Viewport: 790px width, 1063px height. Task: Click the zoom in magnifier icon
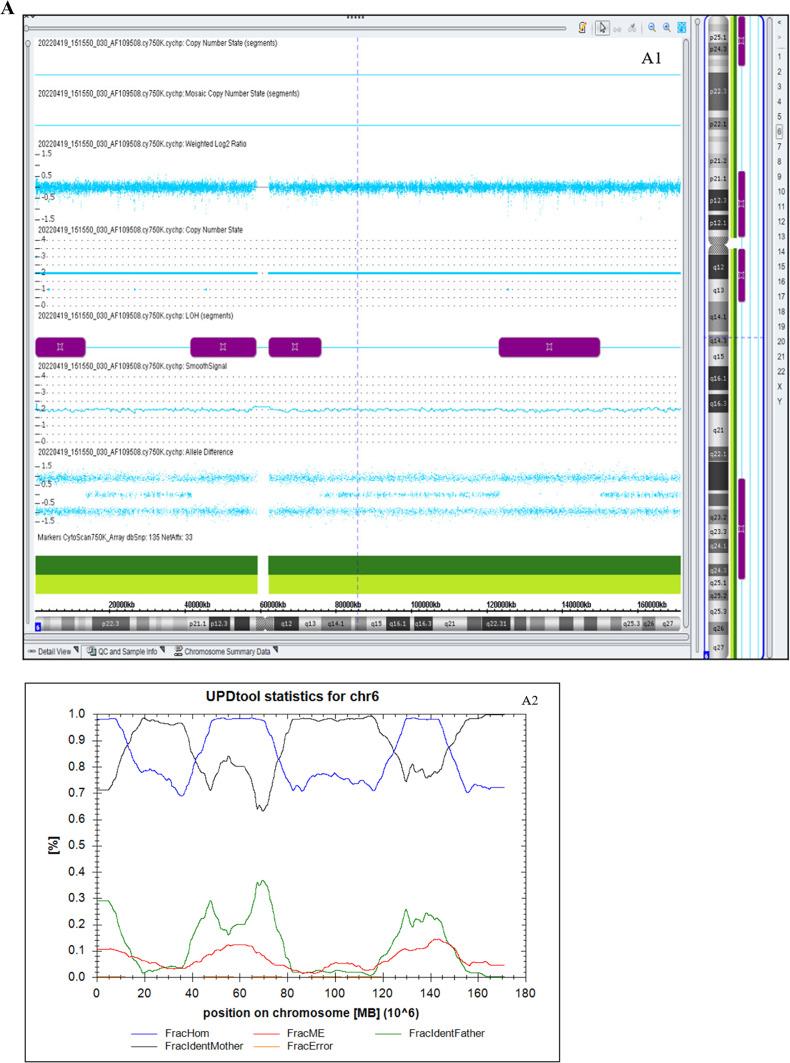point(667,28)
